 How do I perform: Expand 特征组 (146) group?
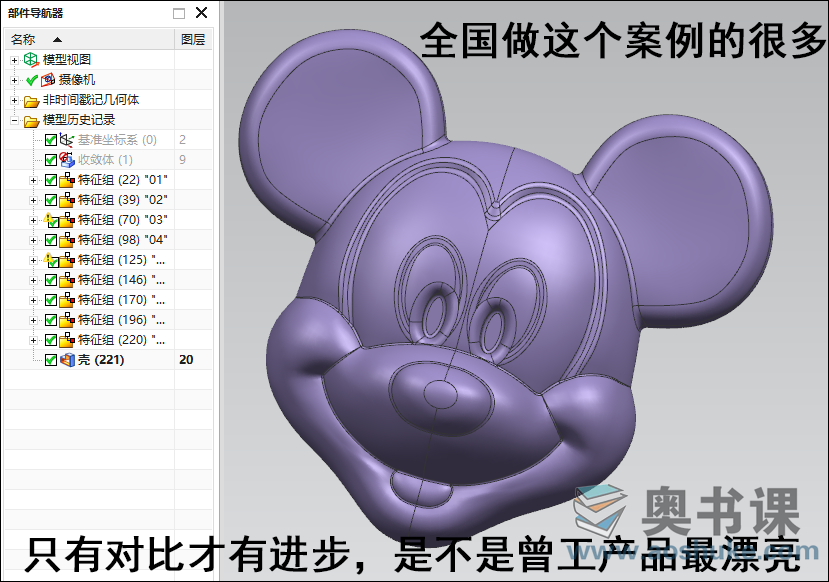(x=33, y=281)
